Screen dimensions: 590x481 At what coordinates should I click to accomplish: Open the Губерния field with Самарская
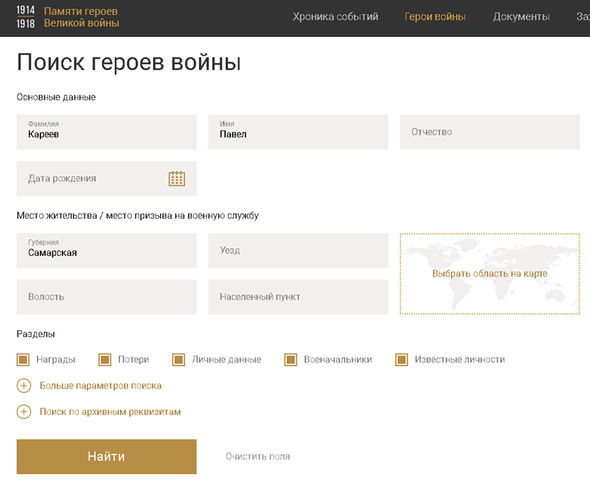[106, 250]
